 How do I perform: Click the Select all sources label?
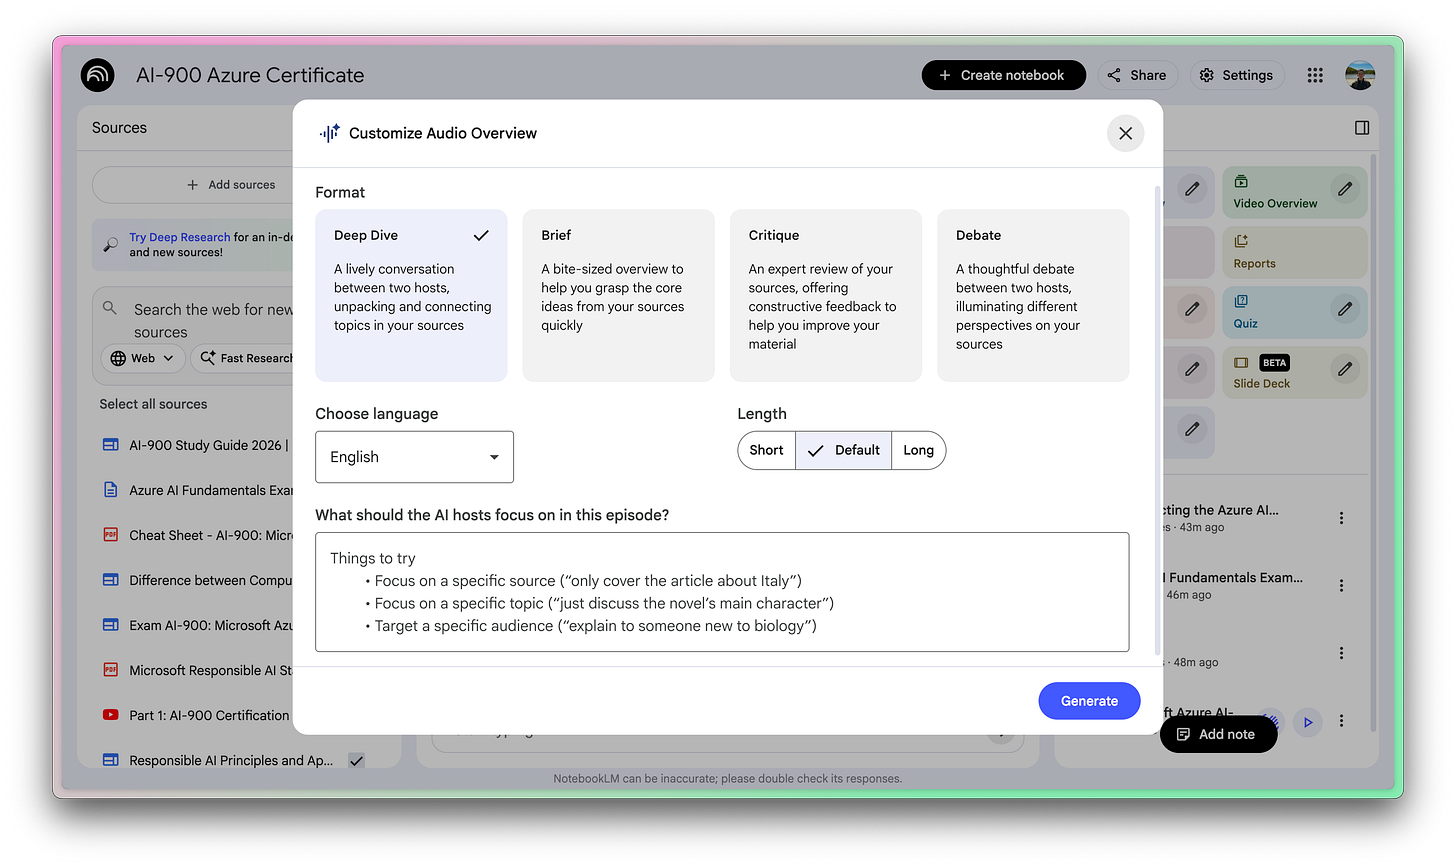pos(153,404)
